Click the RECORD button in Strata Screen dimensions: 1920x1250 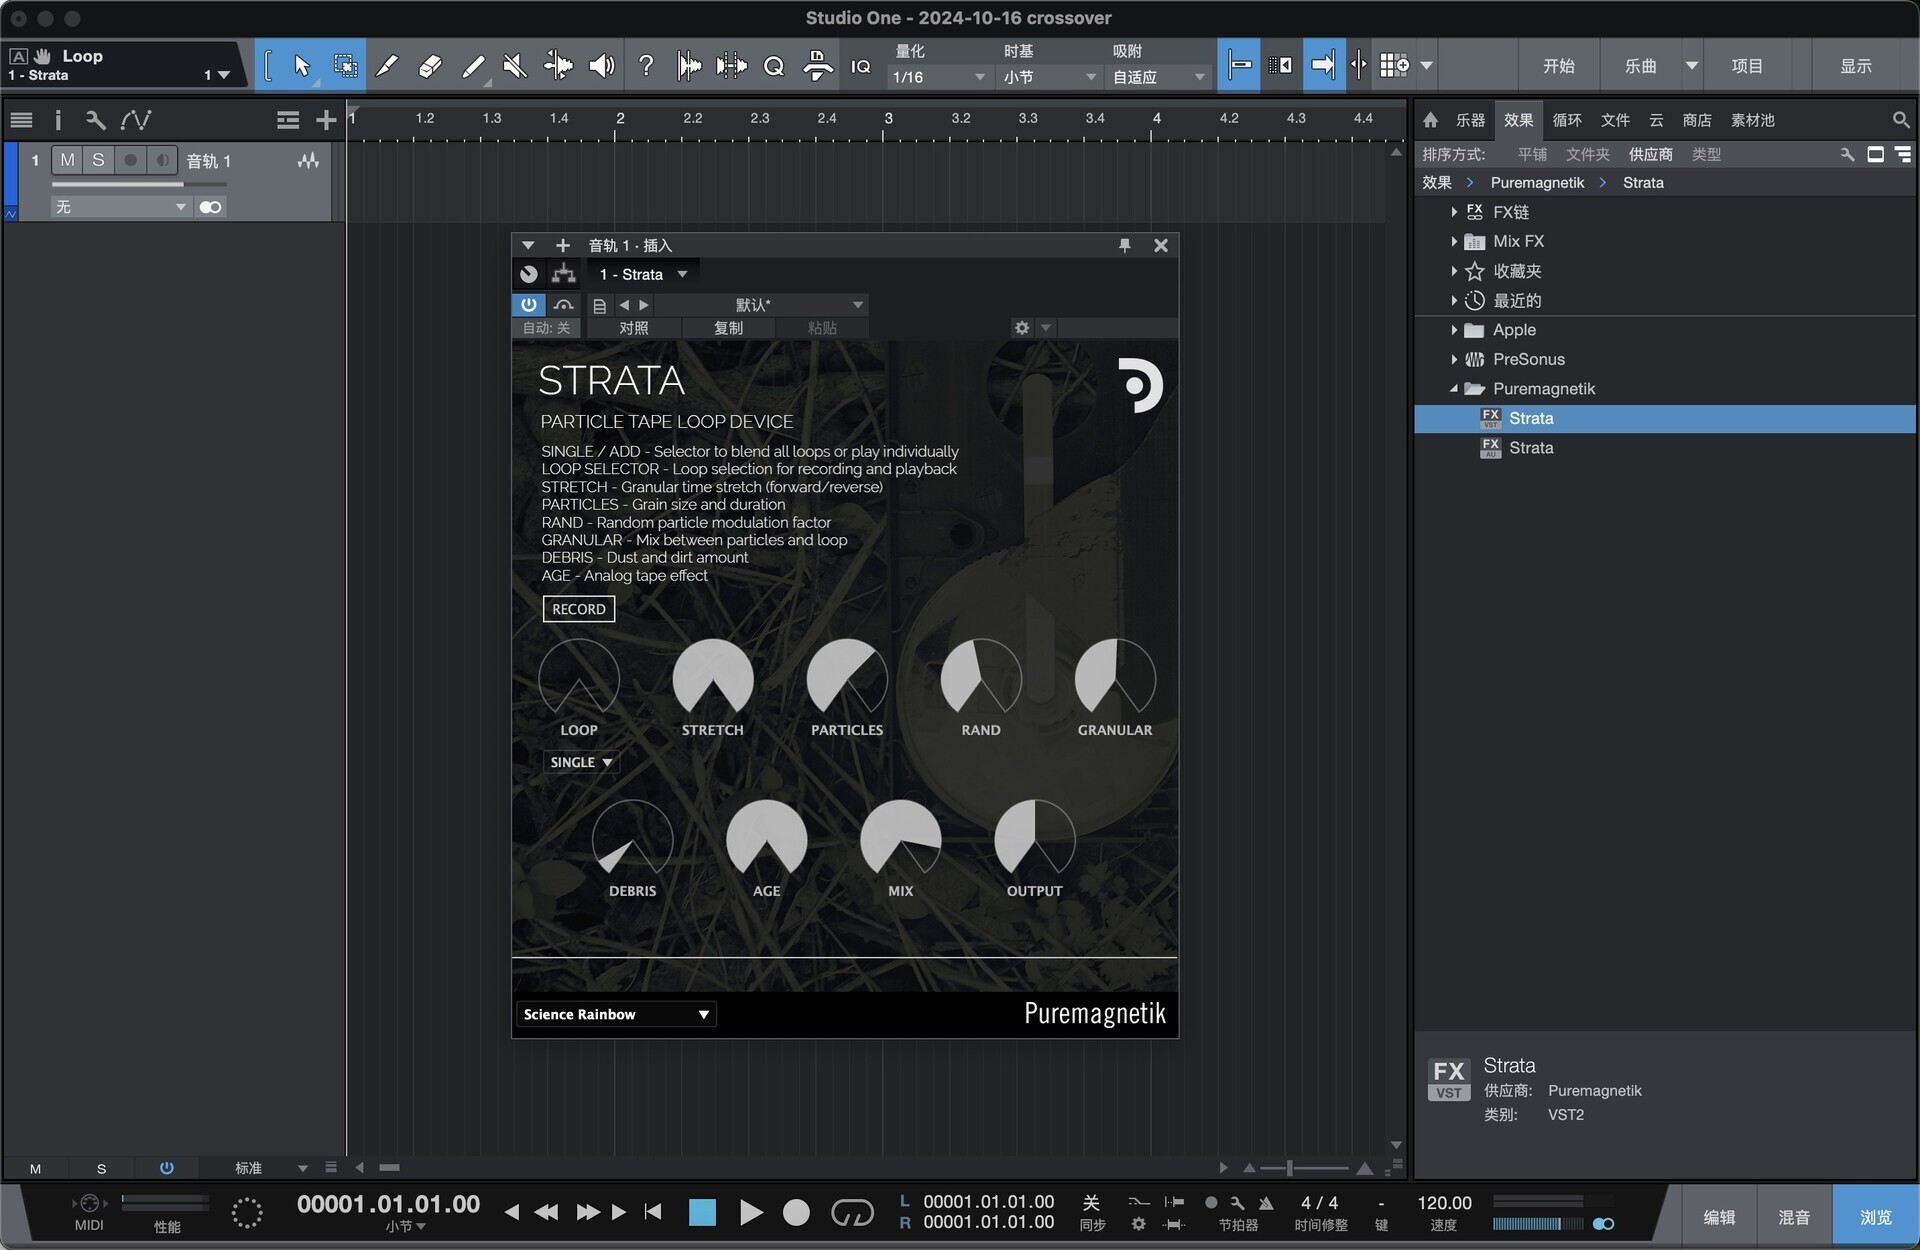pos(579,609)
